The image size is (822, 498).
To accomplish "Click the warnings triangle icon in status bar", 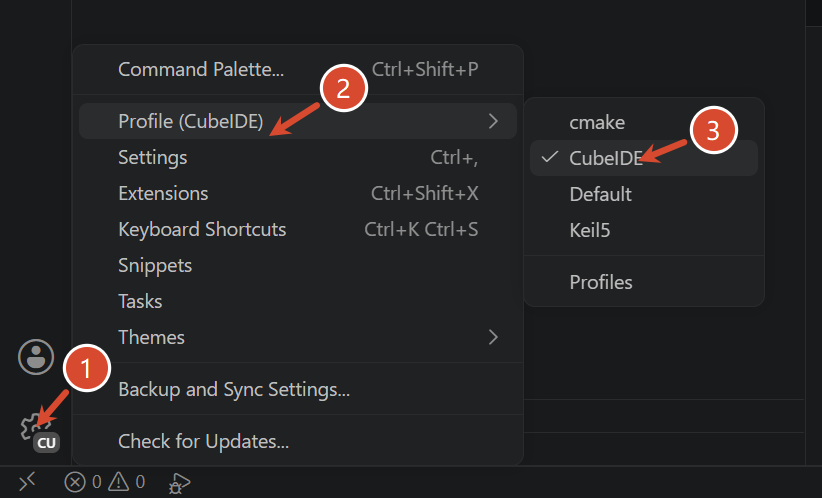I will pos(119,482).
